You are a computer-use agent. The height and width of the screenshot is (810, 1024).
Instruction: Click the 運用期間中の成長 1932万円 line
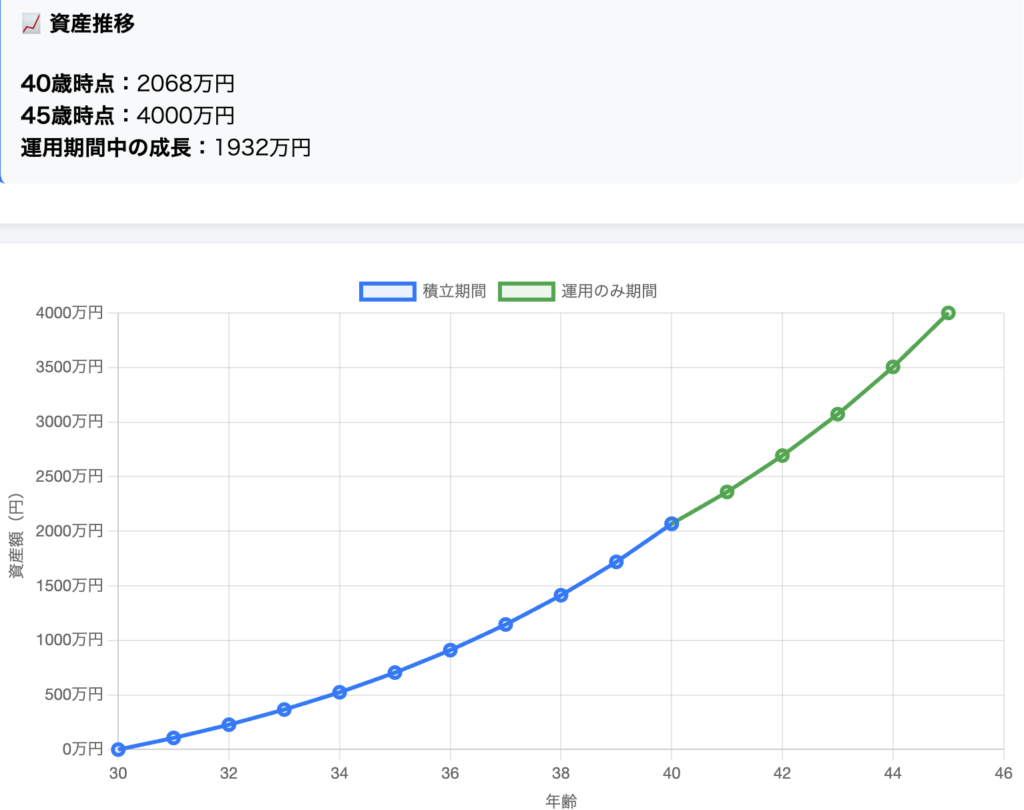click(166, 148)
